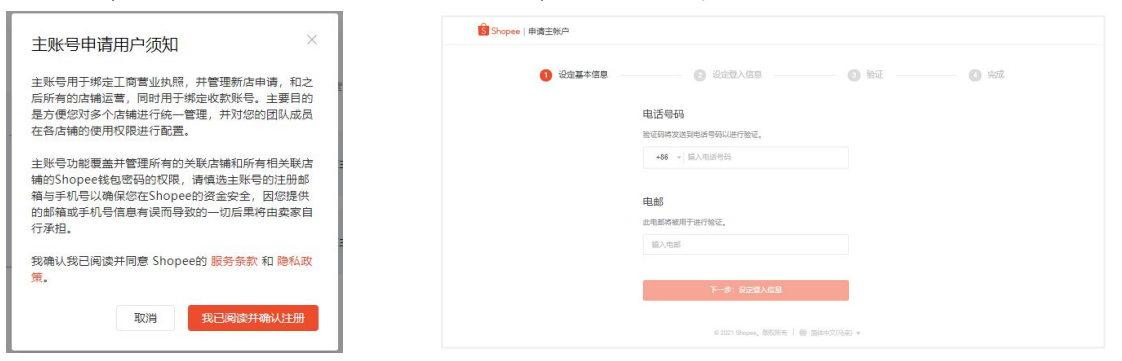Click the Shopee logo in the header
The image size is (1122, 361).
pyautogui.click(x=499, y=31)
